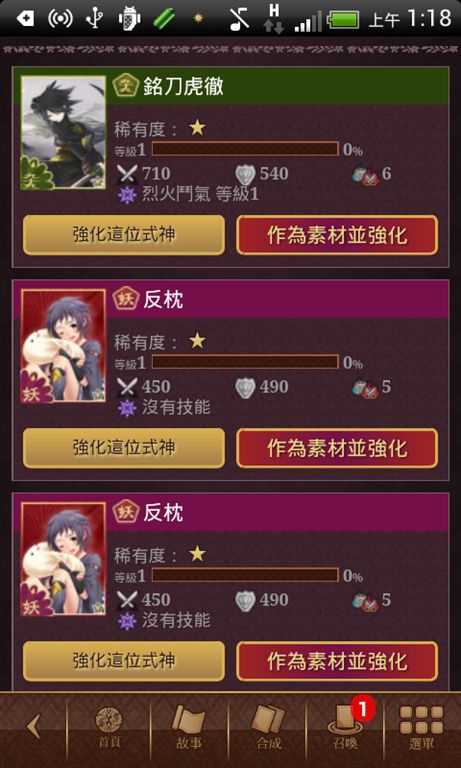Image resolution: width=461 pixels, height=768 pixels.
Task: Tap the crossed swords attack icon showing 710
Action: (127, 173)
